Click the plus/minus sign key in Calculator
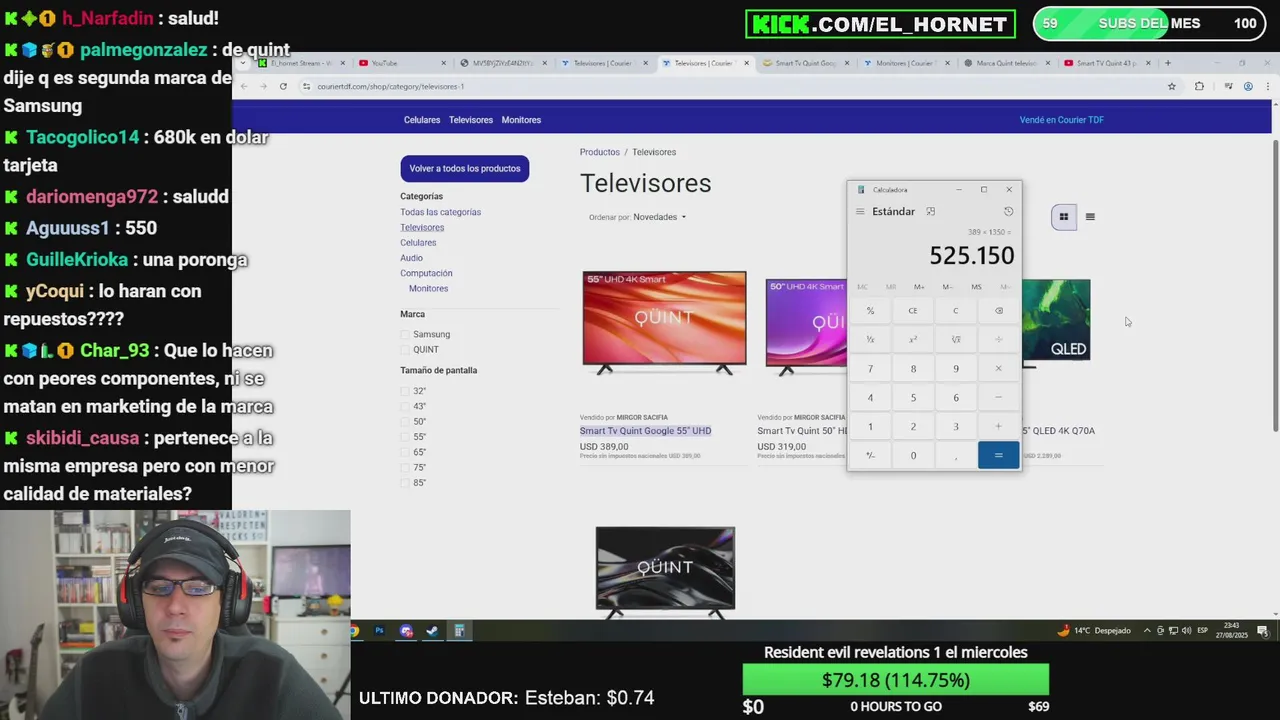 870,456
